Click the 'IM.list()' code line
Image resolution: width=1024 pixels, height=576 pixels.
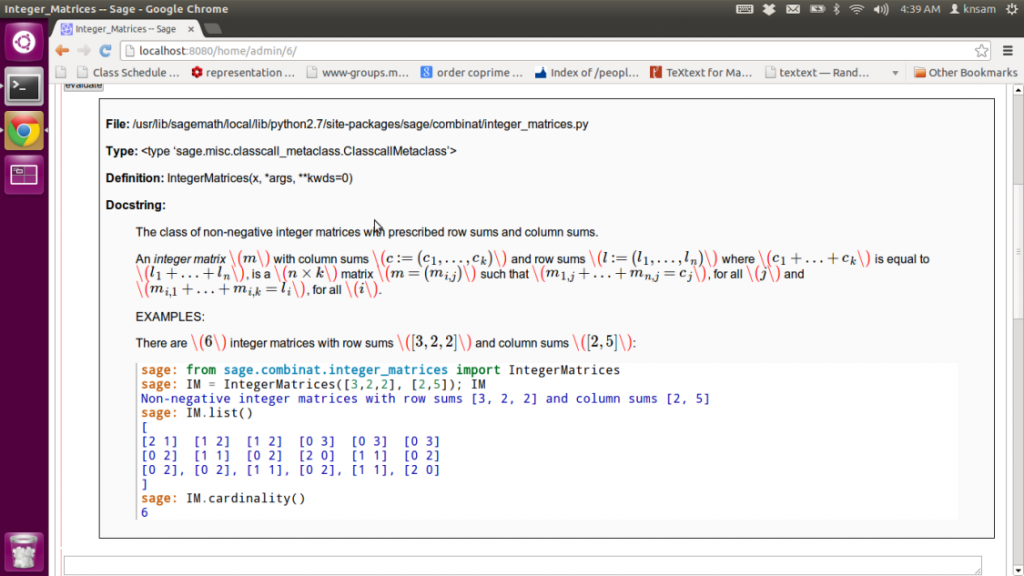[197, 413]
